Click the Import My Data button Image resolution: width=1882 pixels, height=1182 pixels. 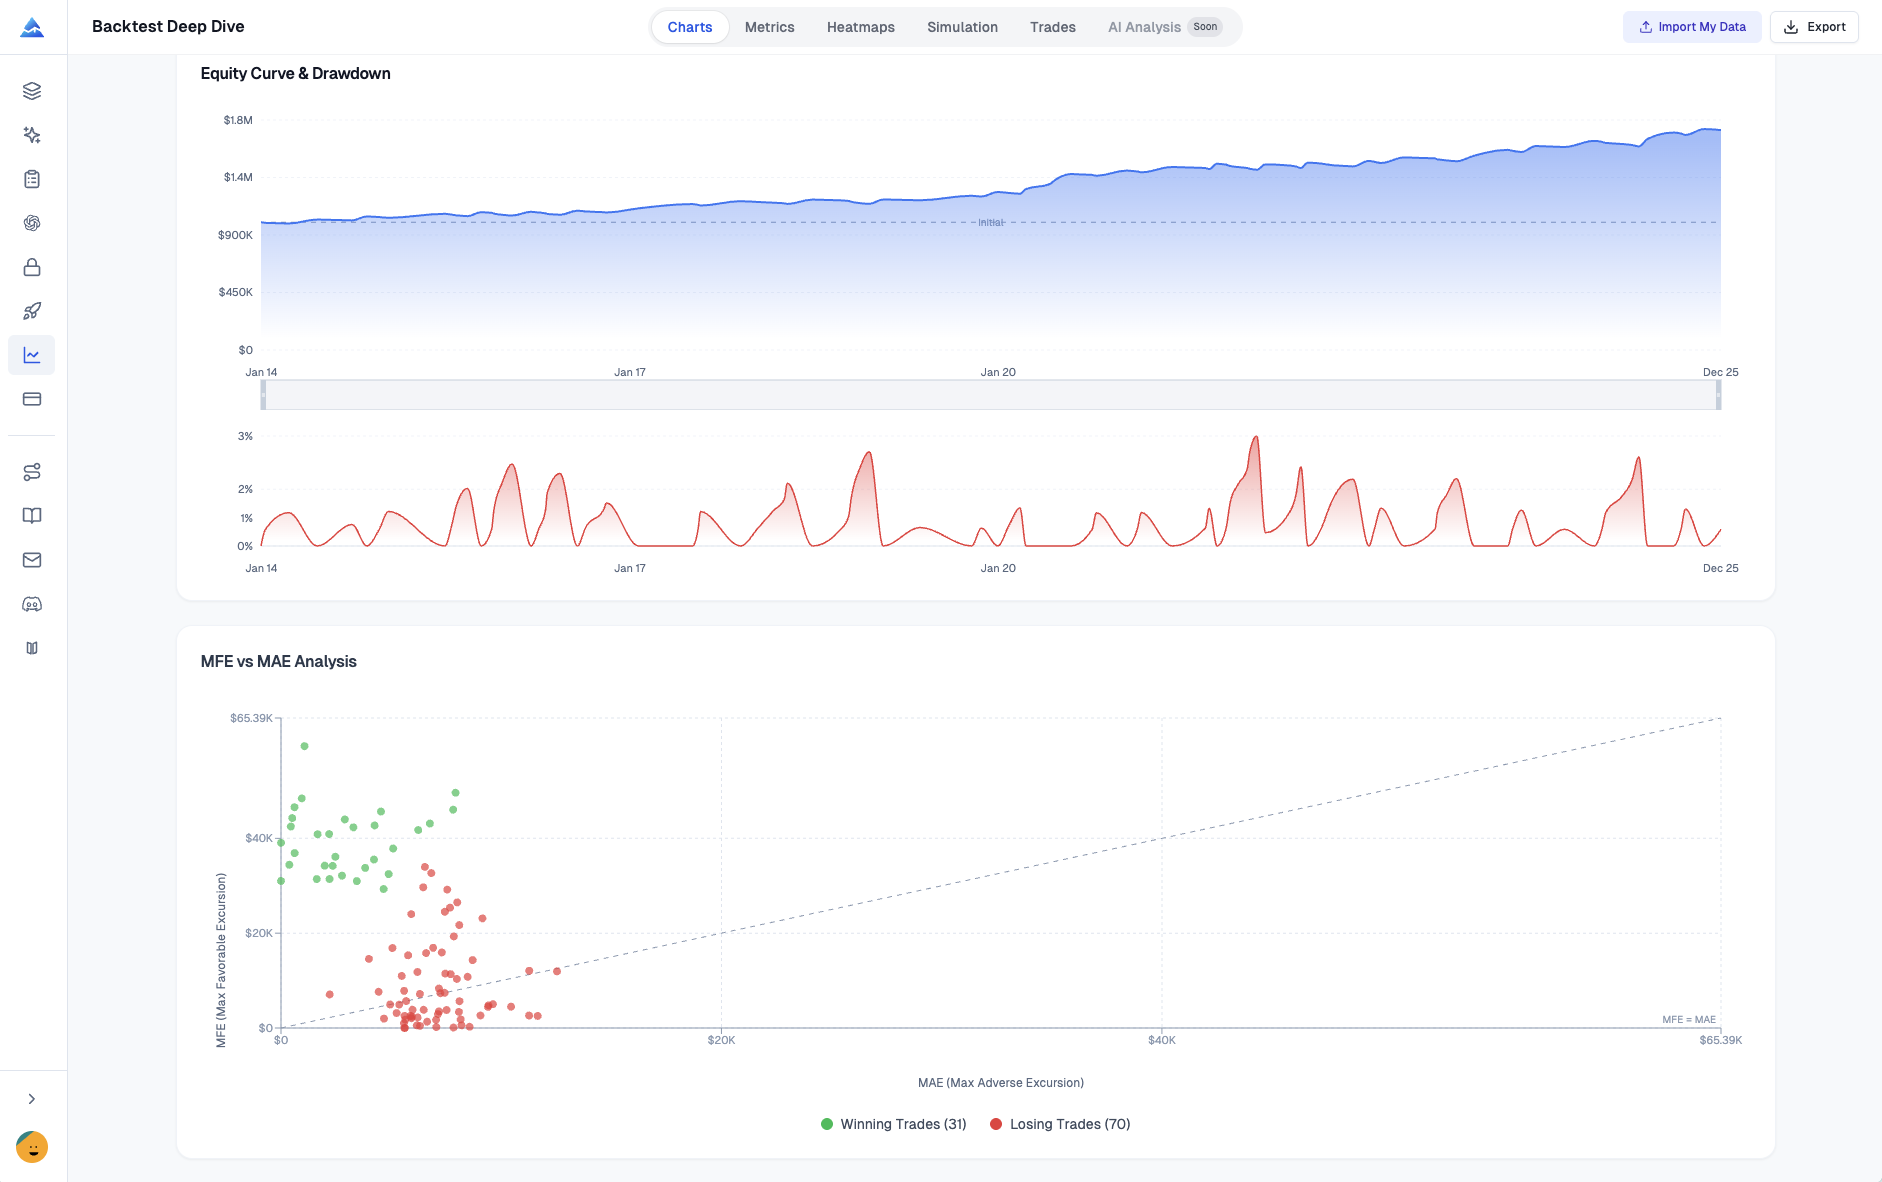click(x=1691, y=27)
